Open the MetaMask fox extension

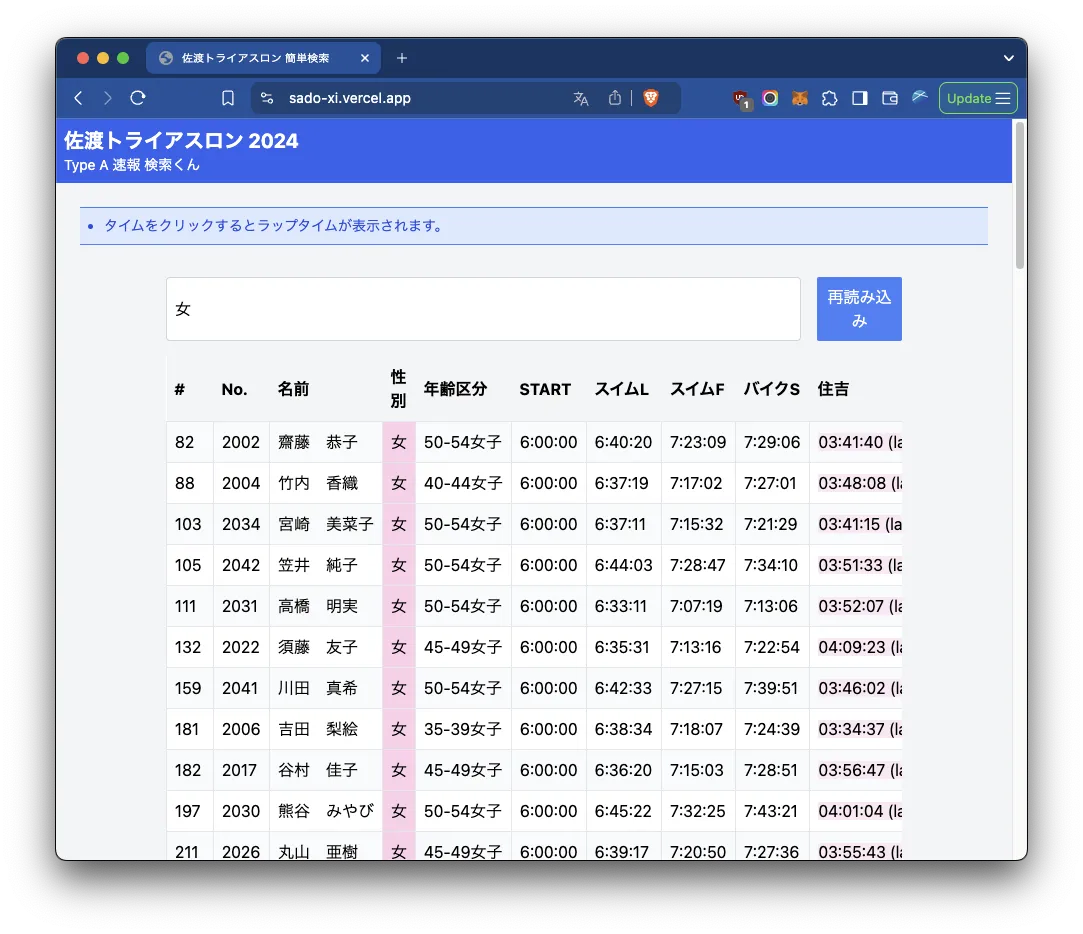pos(800,98)
